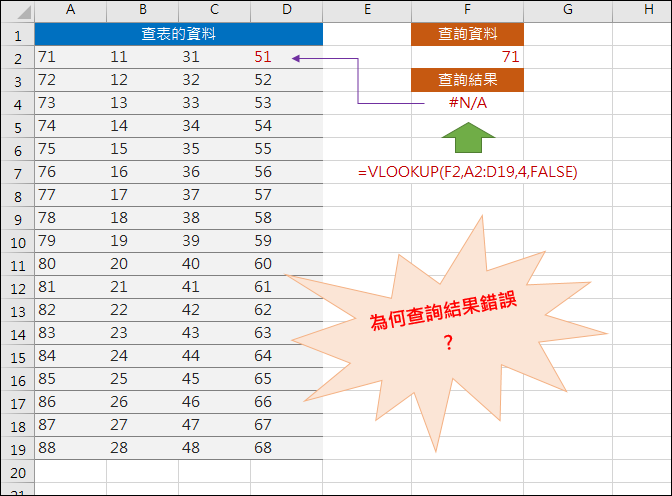Click cell A6 containing 75

pos(71,149)
